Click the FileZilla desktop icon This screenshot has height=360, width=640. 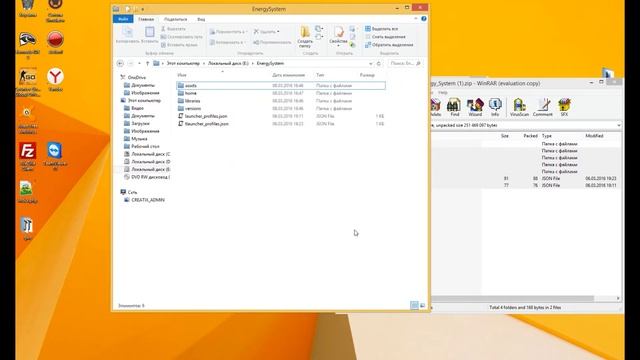(27, 157)
